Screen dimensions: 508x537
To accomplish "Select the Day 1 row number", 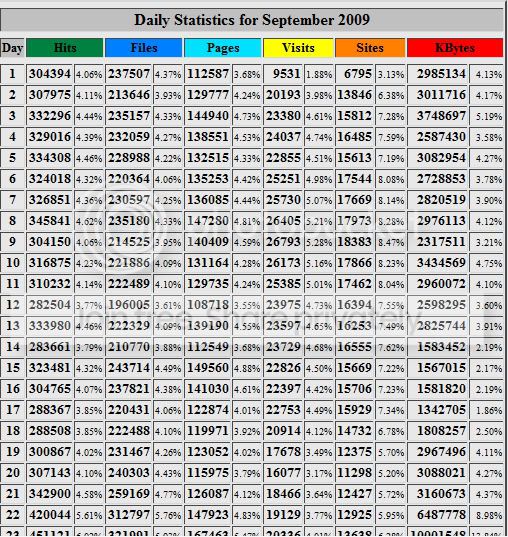I will [x=12, y=74].
